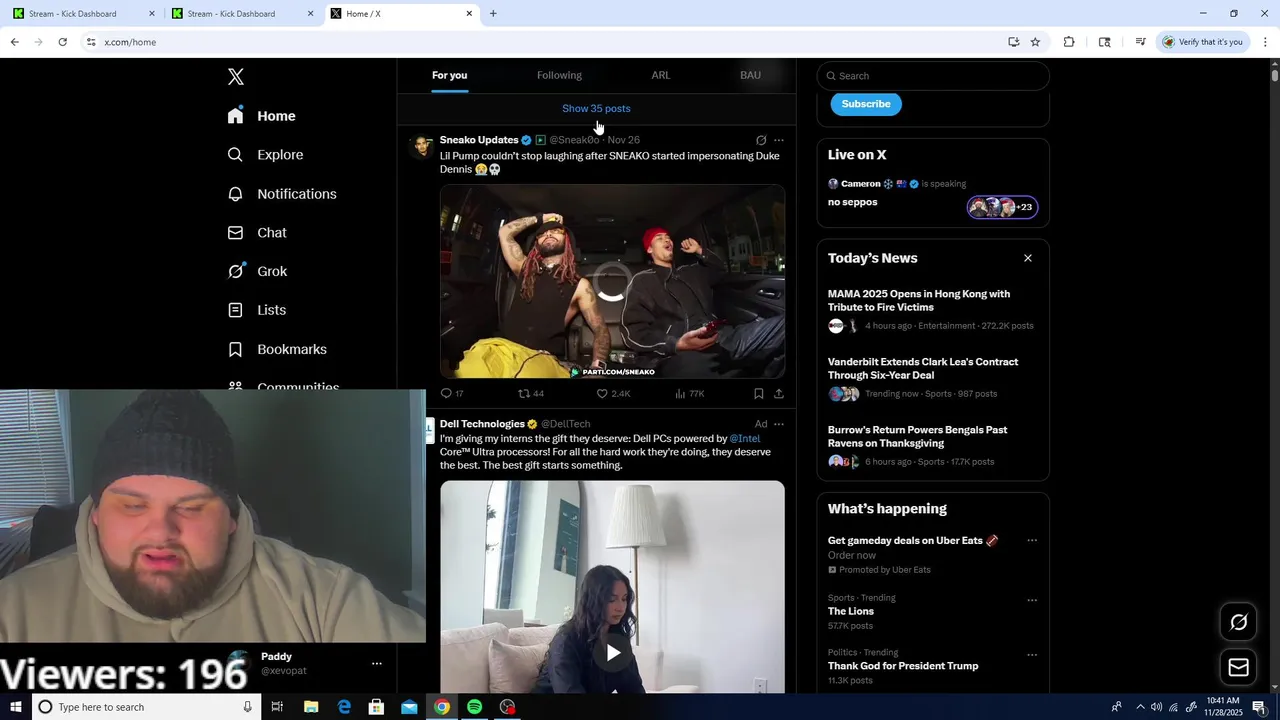Repost the Sneako Updates post

coord(531,394)
